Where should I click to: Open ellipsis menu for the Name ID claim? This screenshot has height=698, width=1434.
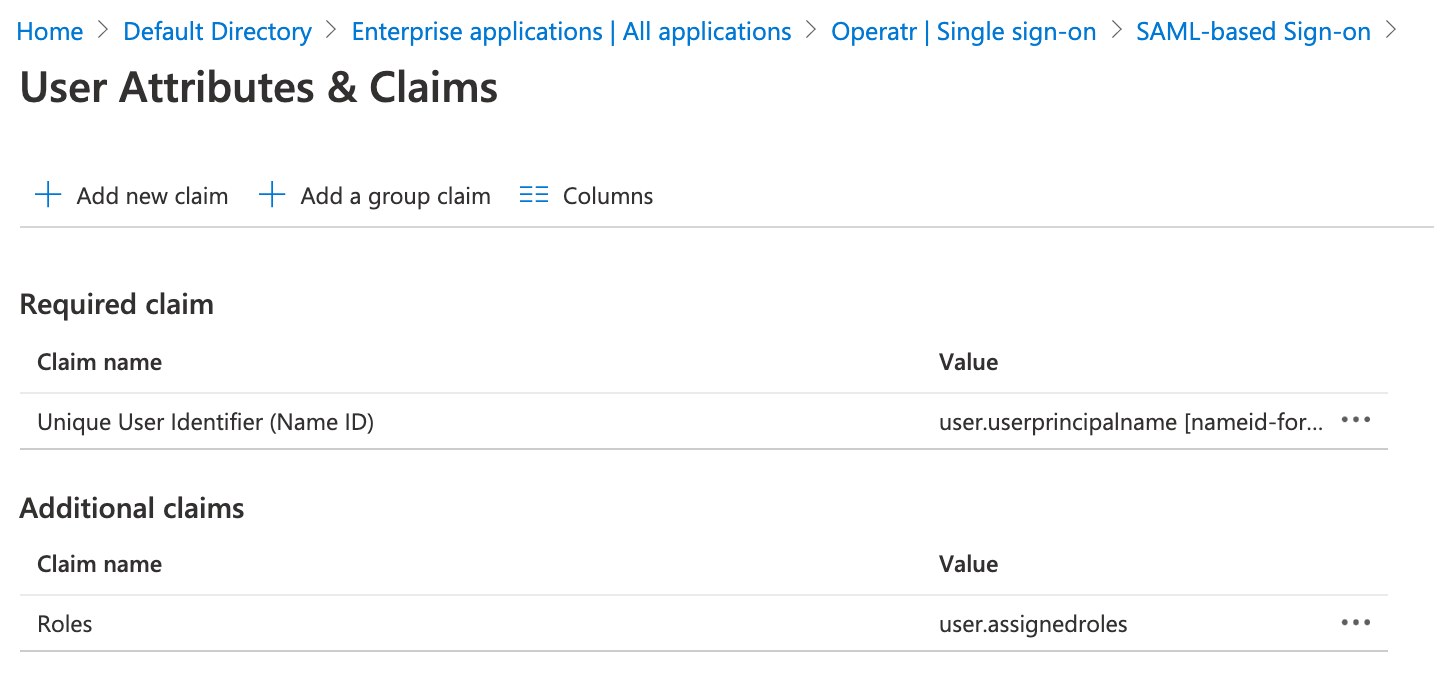tap(1355, 421)
